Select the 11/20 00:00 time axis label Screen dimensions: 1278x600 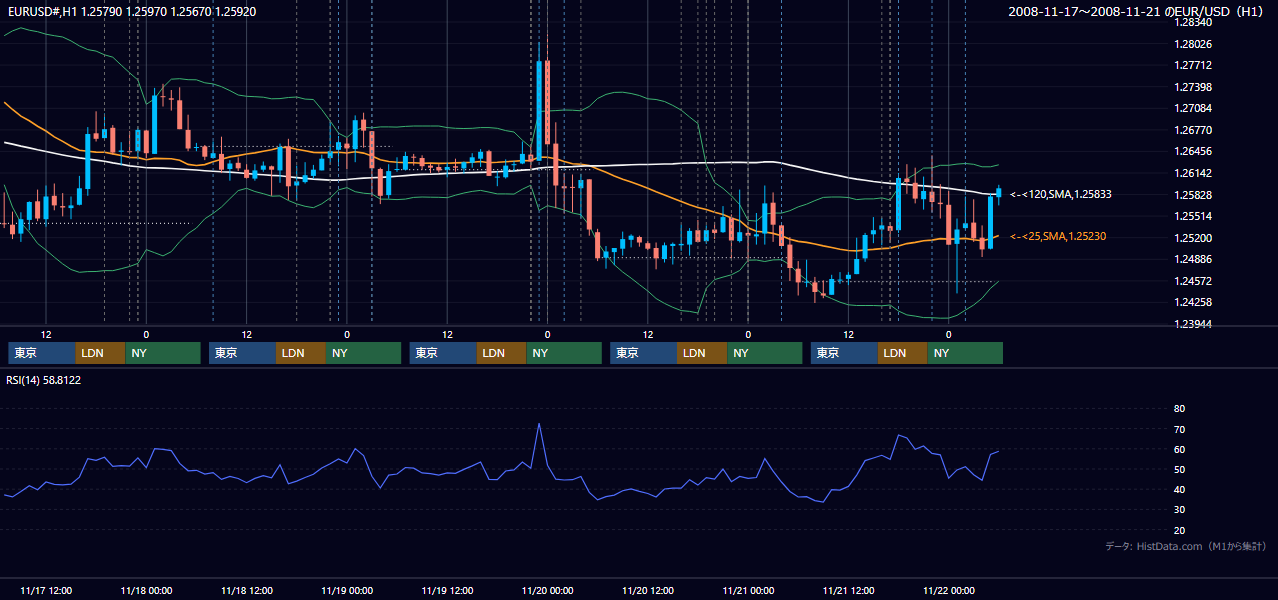coord(548,591)
